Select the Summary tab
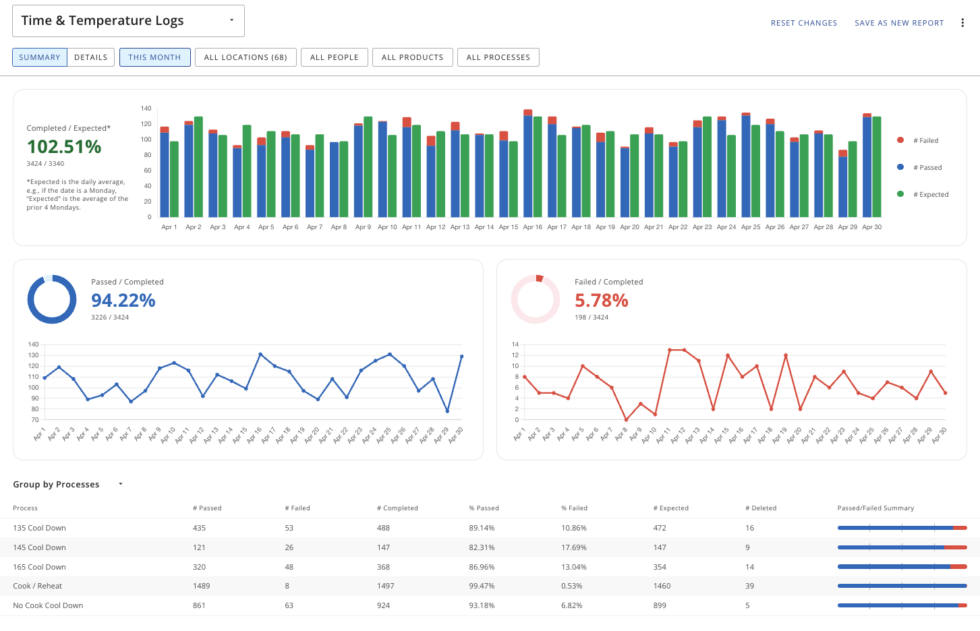980x631 pixels. pos(38,57)
